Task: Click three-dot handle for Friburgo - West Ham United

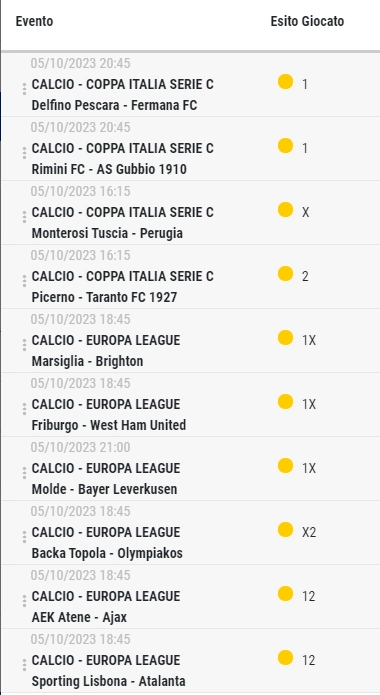Action: click(24, 409)
